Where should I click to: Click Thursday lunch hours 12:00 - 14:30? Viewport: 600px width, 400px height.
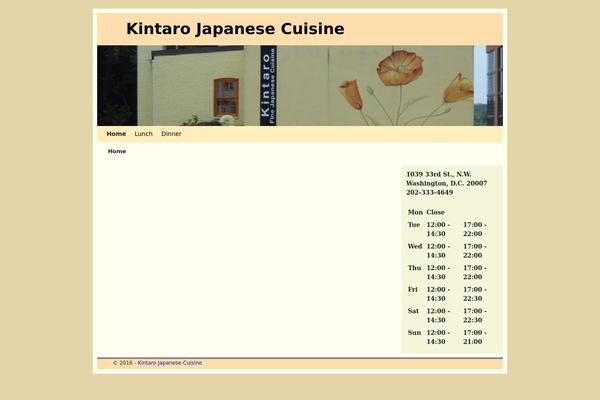tap(438, 273)
